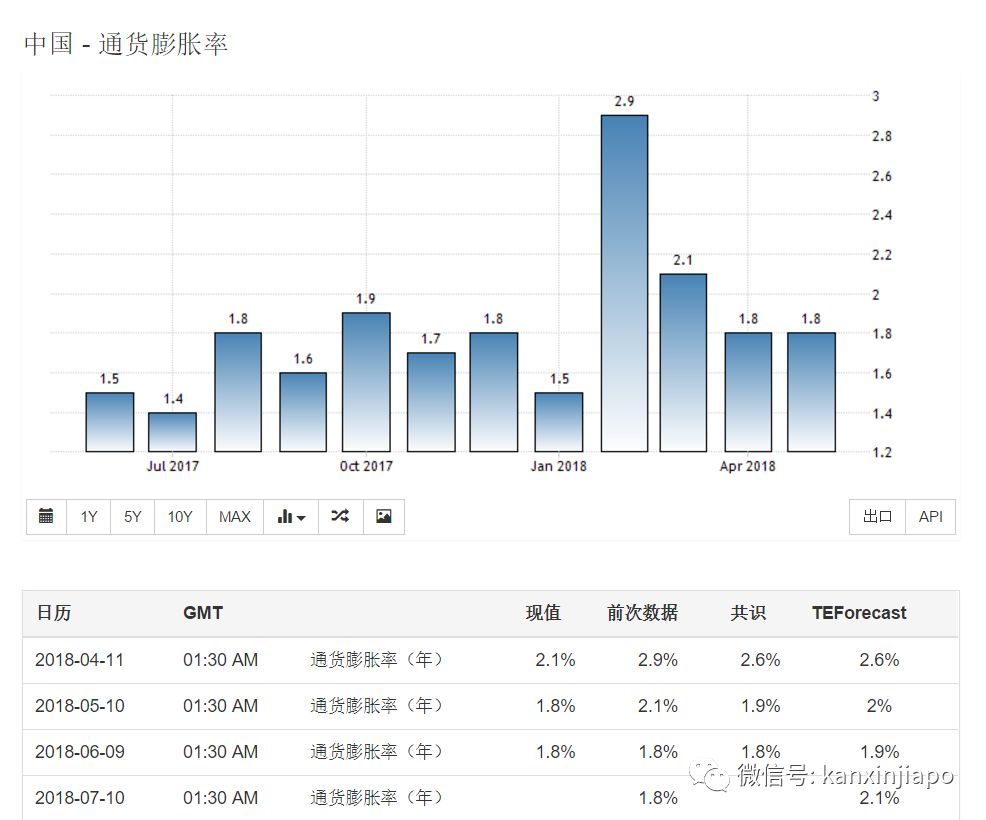Click the lowest bar labeled 1.4
This screenshot has width=986, height=820.
tap(173, 432)
